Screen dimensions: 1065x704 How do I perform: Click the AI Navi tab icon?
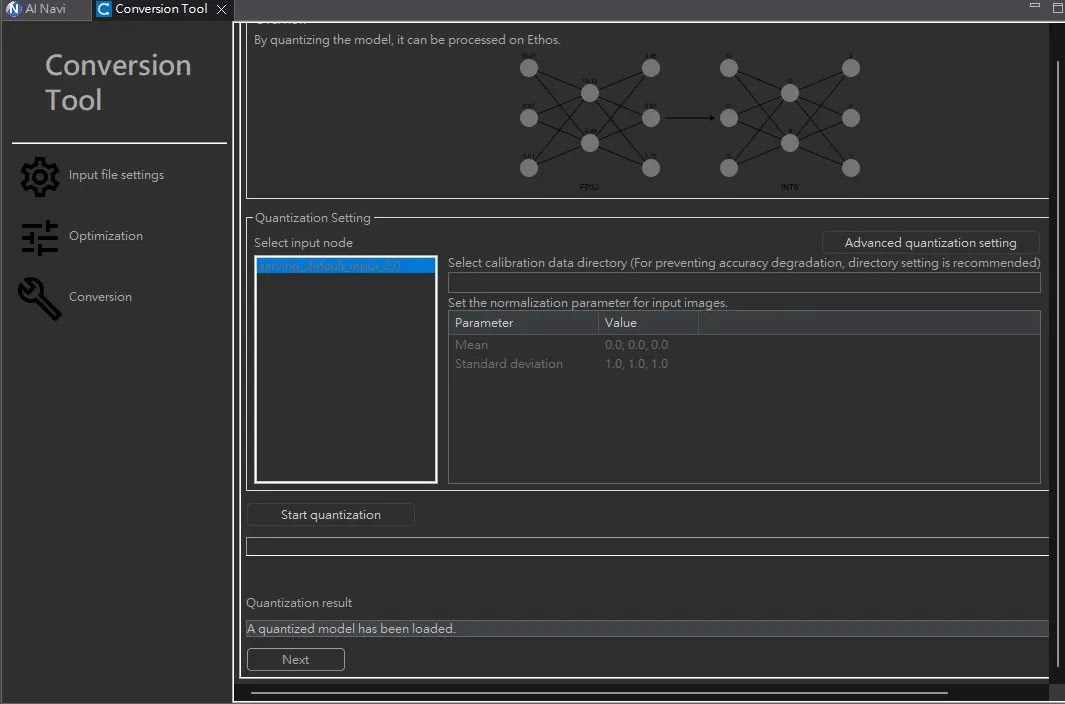pos(13,9)
